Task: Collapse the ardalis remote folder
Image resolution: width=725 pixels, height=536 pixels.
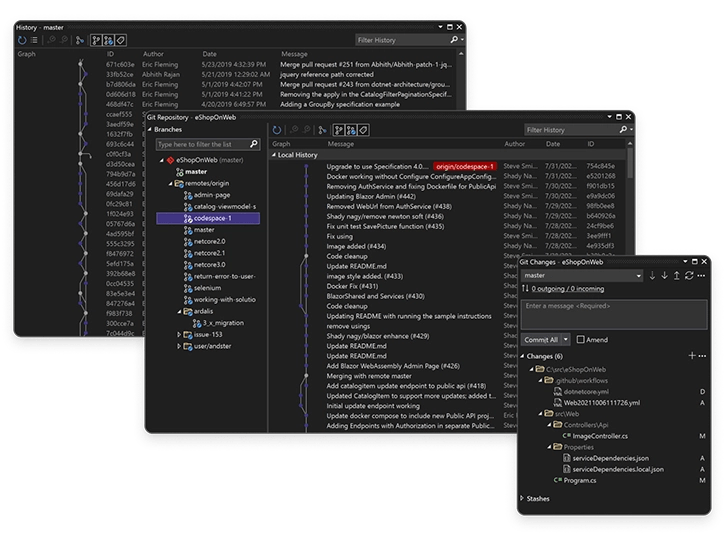Action: point(179,311)
